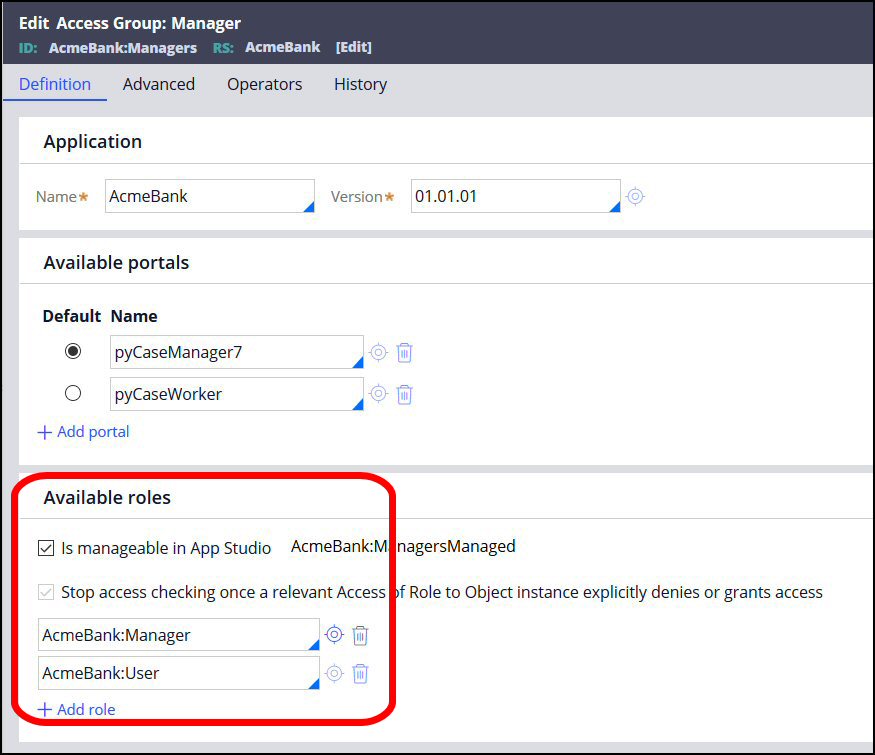Select pyCaseManager7 default portal radio button
875x755 pixels.
tap(73, 352)
